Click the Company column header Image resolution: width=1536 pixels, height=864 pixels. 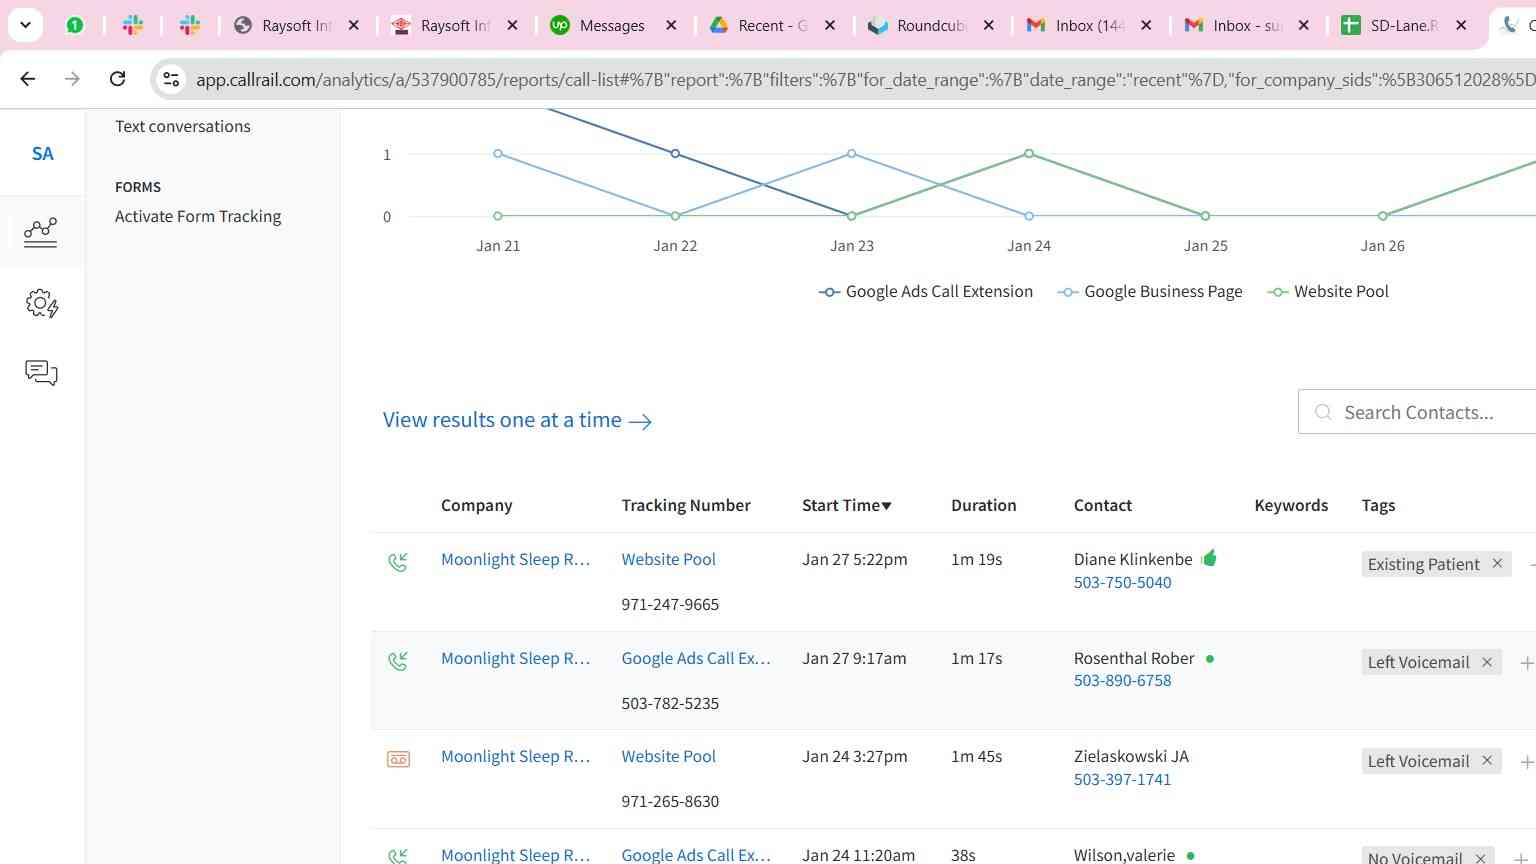[x=476, y=505]
